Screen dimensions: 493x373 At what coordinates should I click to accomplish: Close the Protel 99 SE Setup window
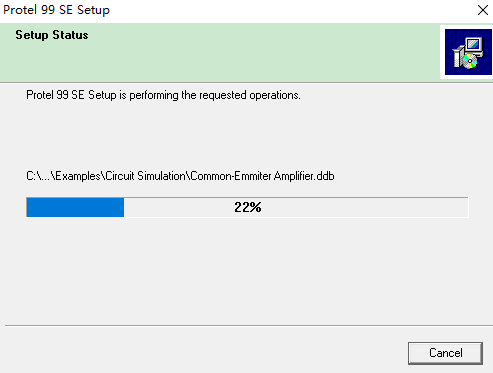tap(482, 10)
